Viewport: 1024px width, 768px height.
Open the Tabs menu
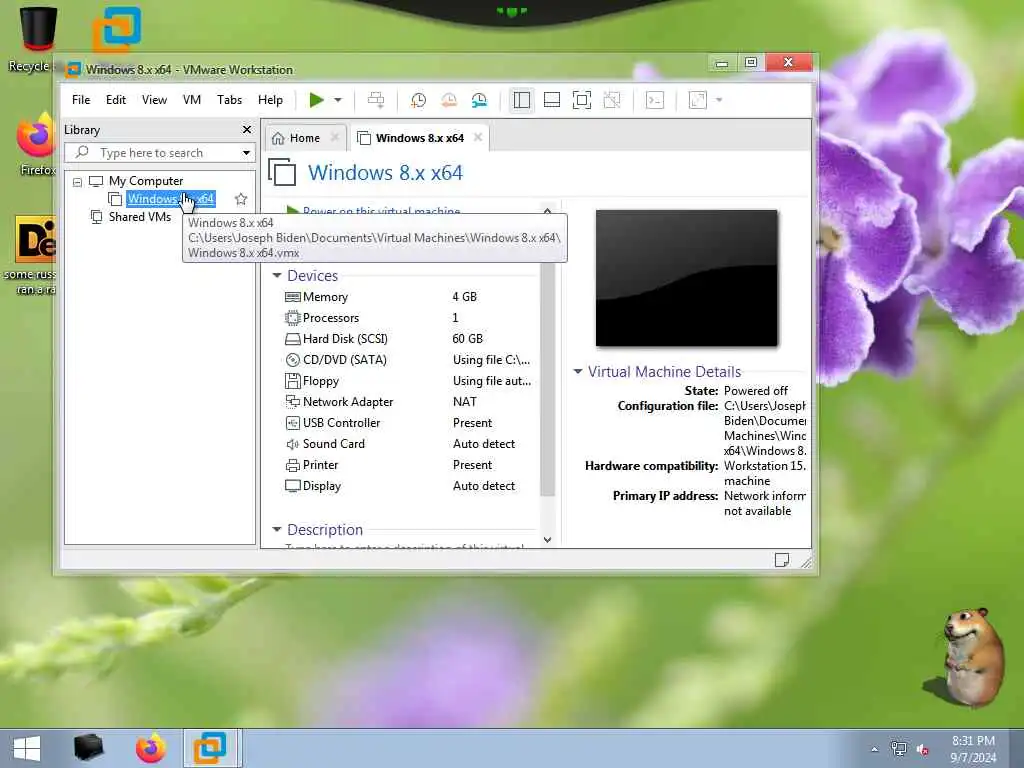tap(229, 100)
